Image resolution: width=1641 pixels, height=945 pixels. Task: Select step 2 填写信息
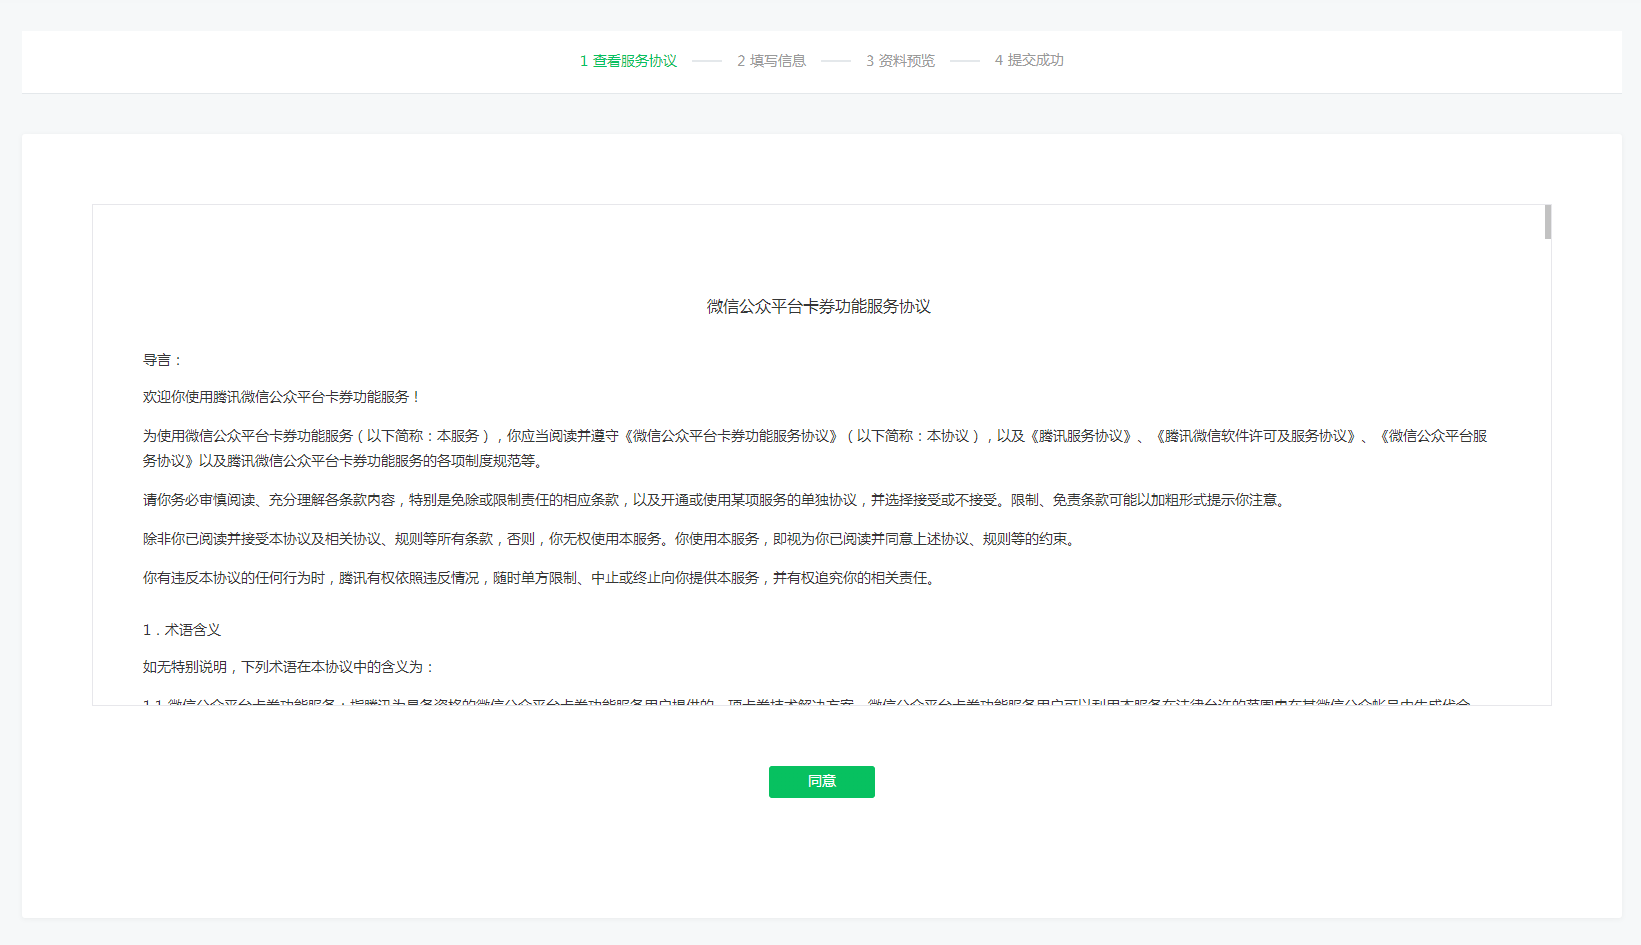tap(771, 61)
